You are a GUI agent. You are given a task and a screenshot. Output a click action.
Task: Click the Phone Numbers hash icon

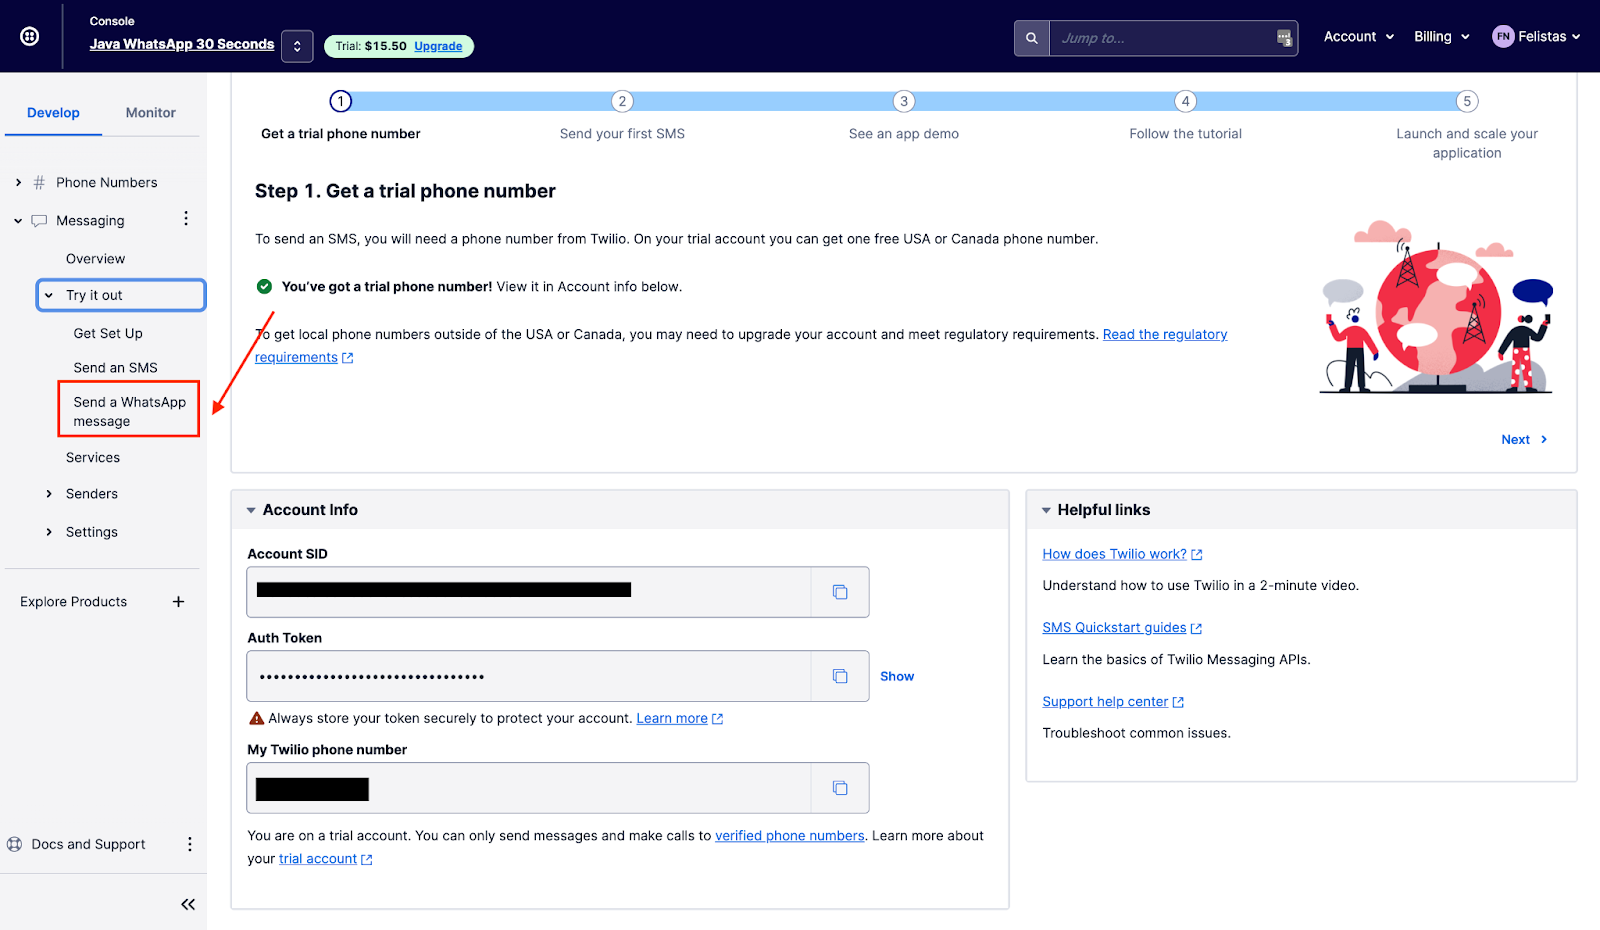pos(39,183)
